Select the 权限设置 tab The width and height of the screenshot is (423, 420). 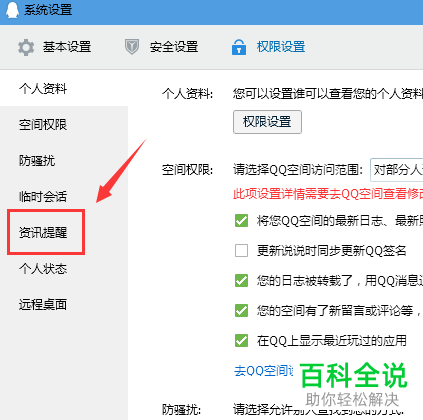pos(281,47)
